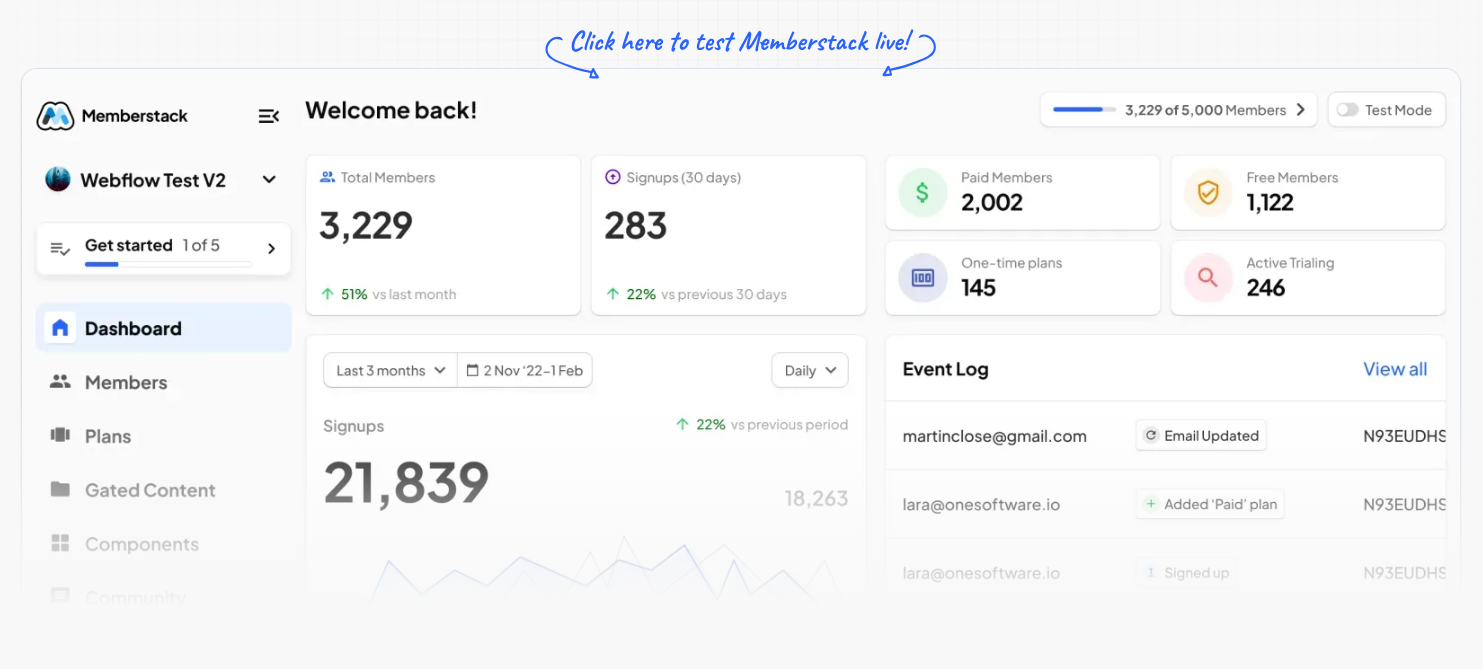Open the Dashboard menu item
Viewport: 1483px width, 669px height.
[x=164, y=328]
